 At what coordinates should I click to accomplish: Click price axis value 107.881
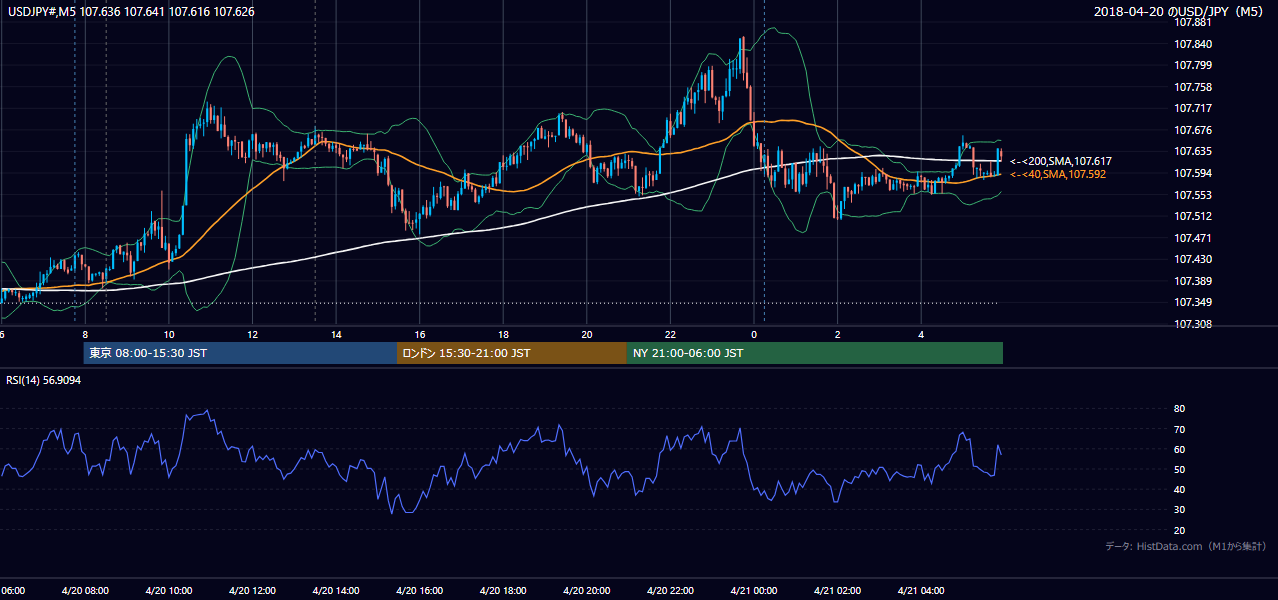[x=1195, y=22]
